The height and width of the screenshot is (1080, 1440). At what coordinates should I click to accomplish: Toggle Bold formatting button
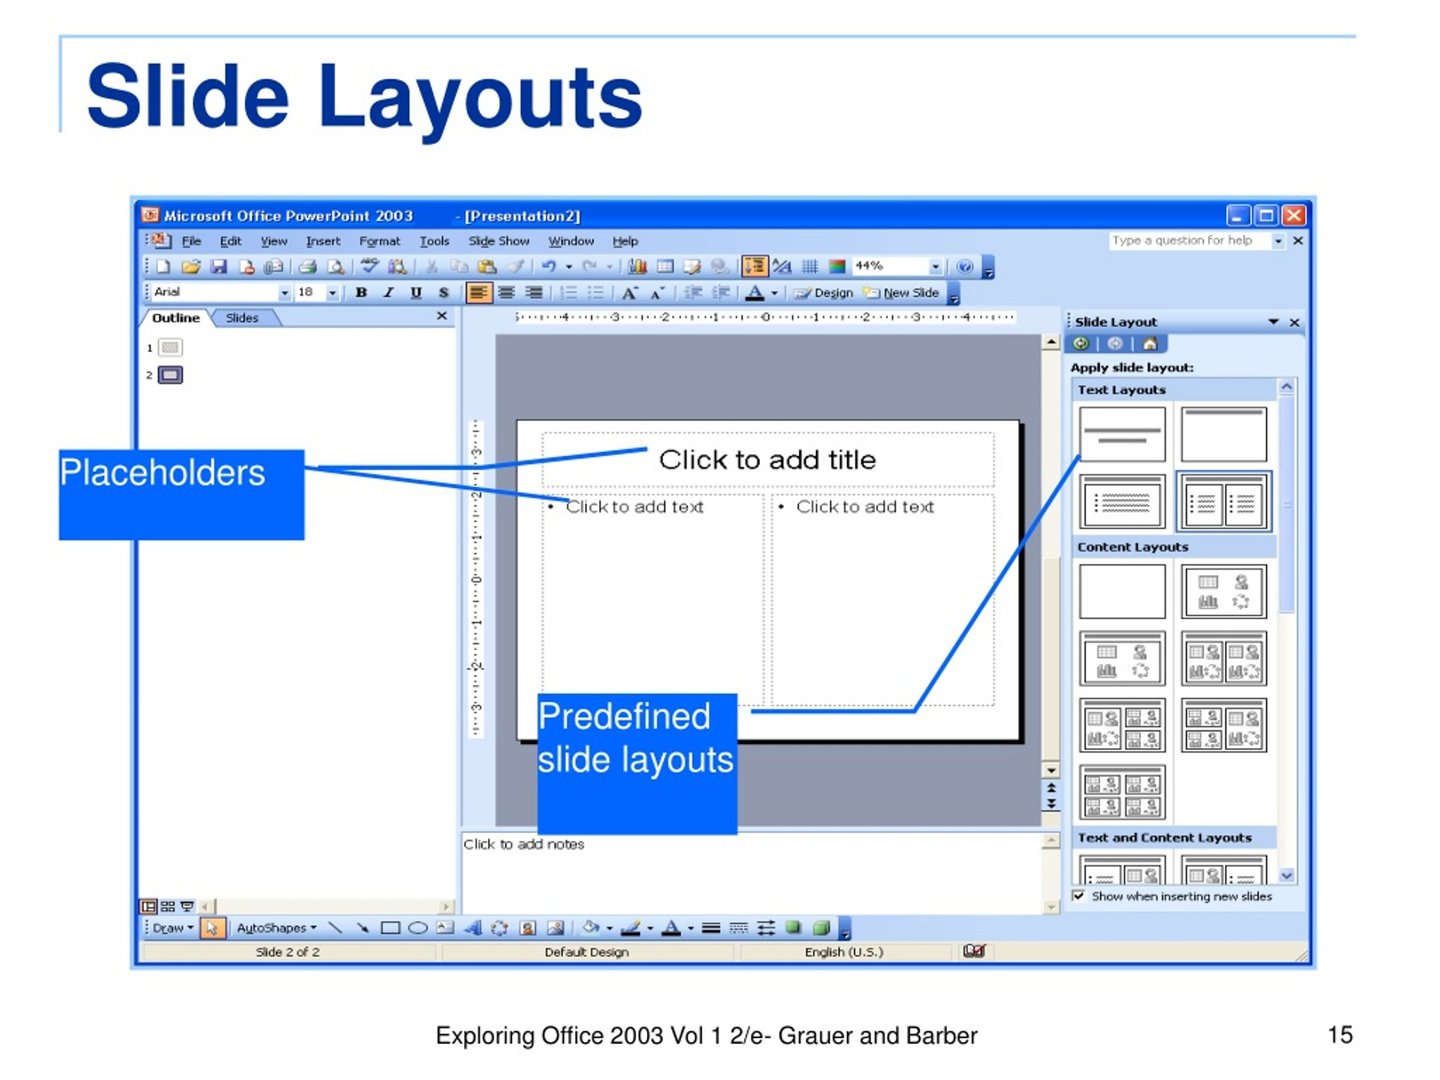coord(361,293)
